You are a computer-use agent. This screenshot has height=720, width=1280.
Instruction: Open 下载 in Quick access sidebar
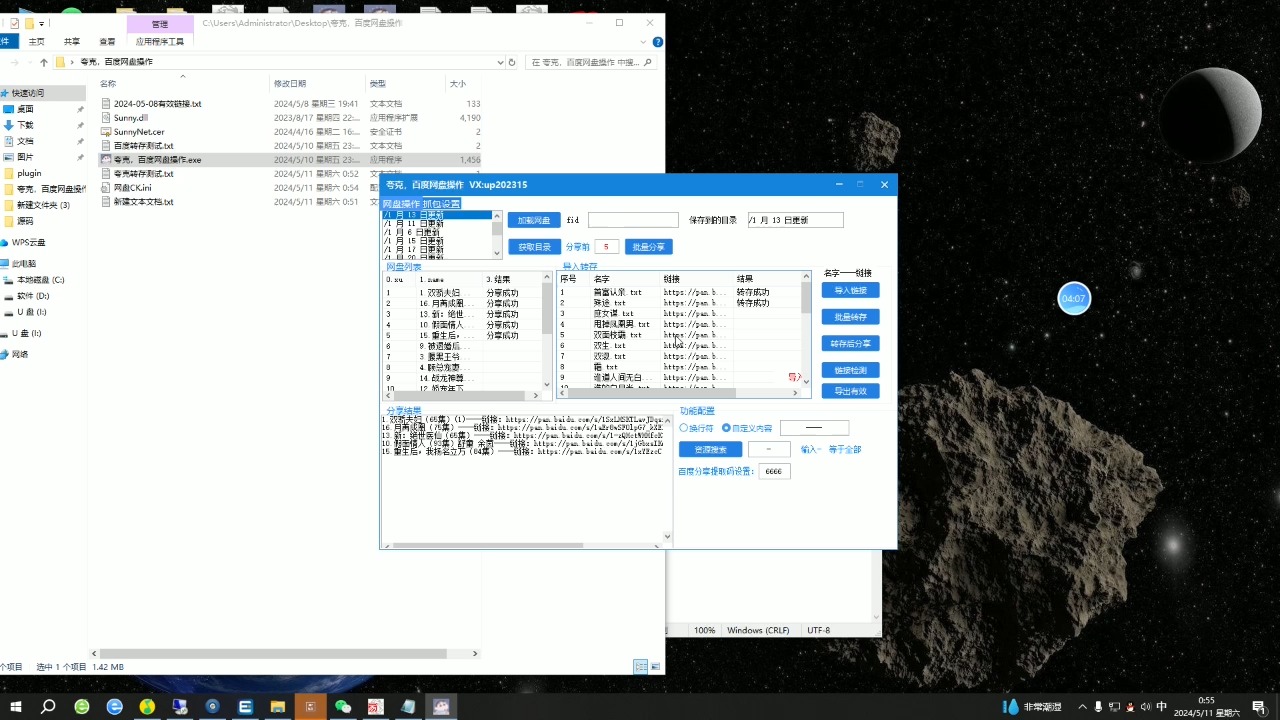25,125
